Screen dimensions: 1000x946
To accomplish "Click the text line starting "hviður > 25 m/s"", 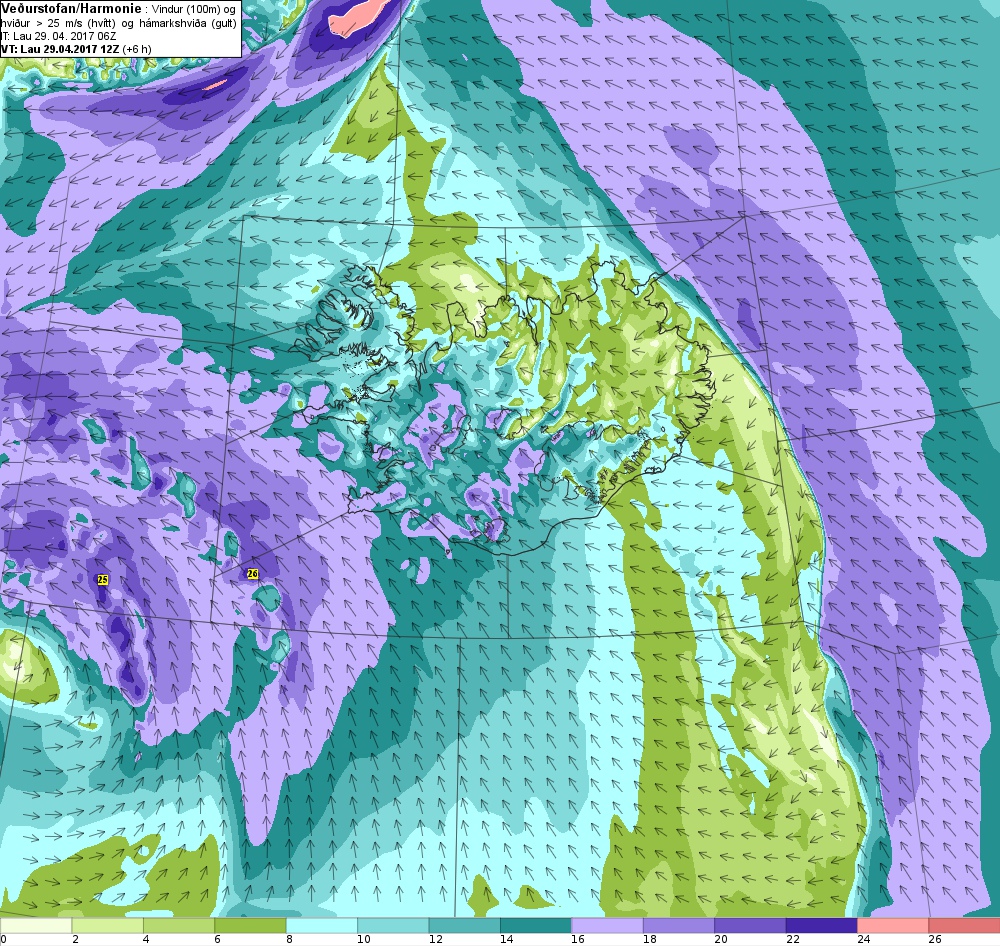I will pos(119,24).
